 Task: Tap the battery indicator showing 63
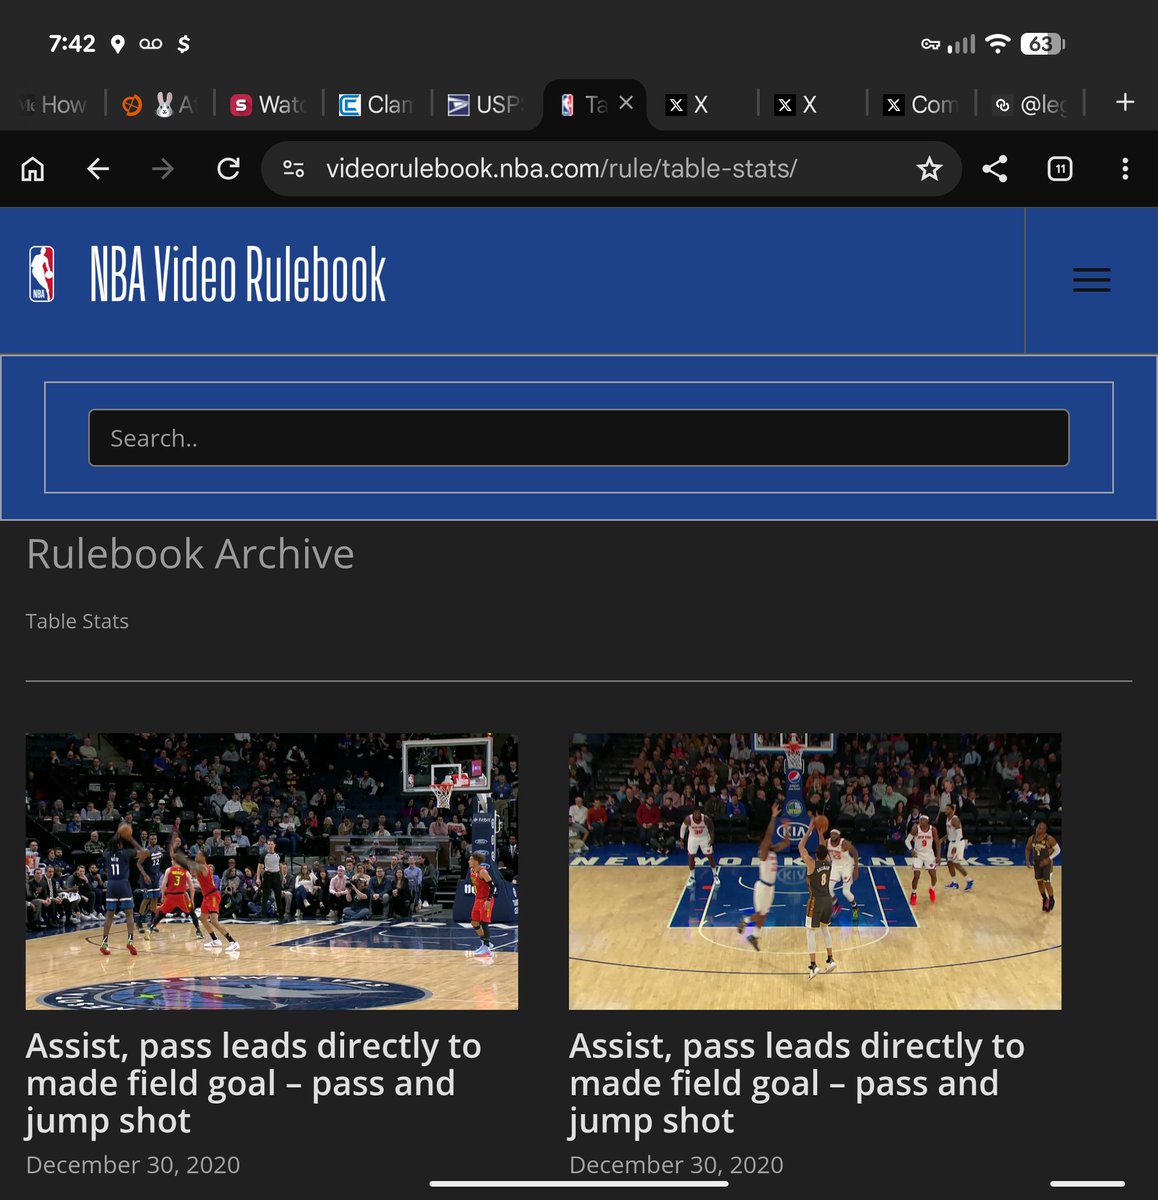pos(1042,44)
